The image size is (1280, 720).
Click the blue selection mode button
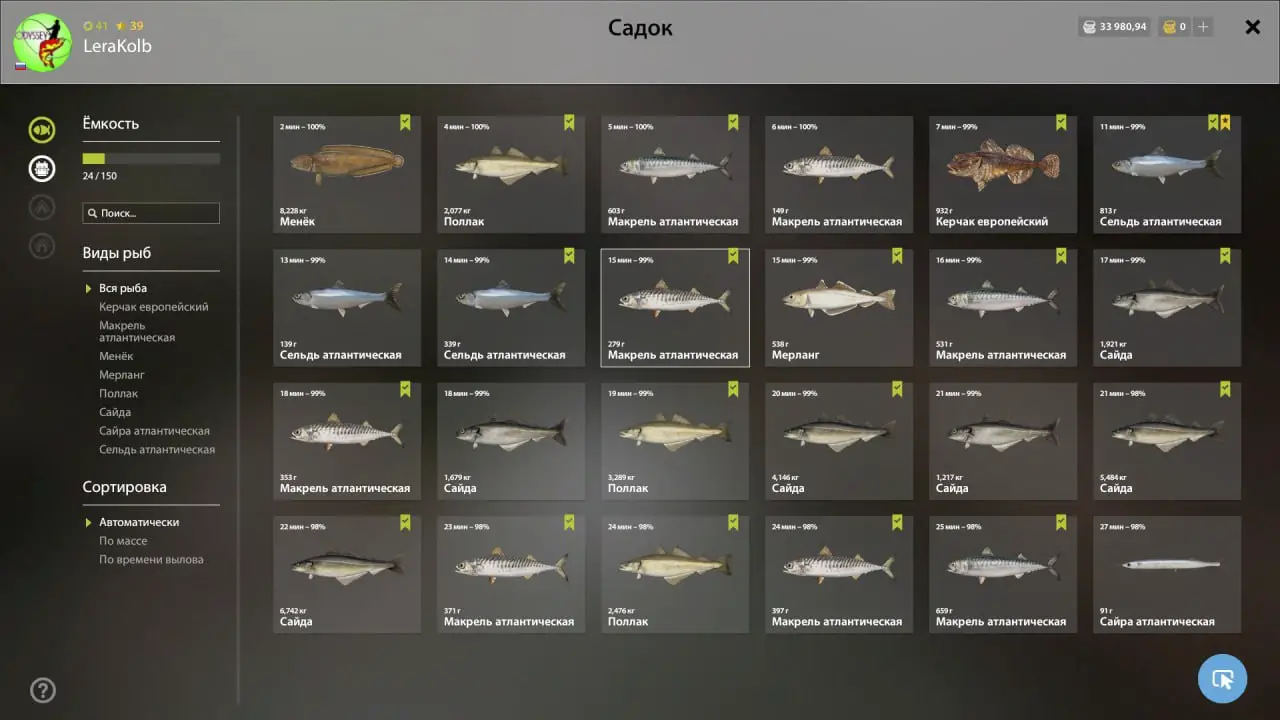1222,679
